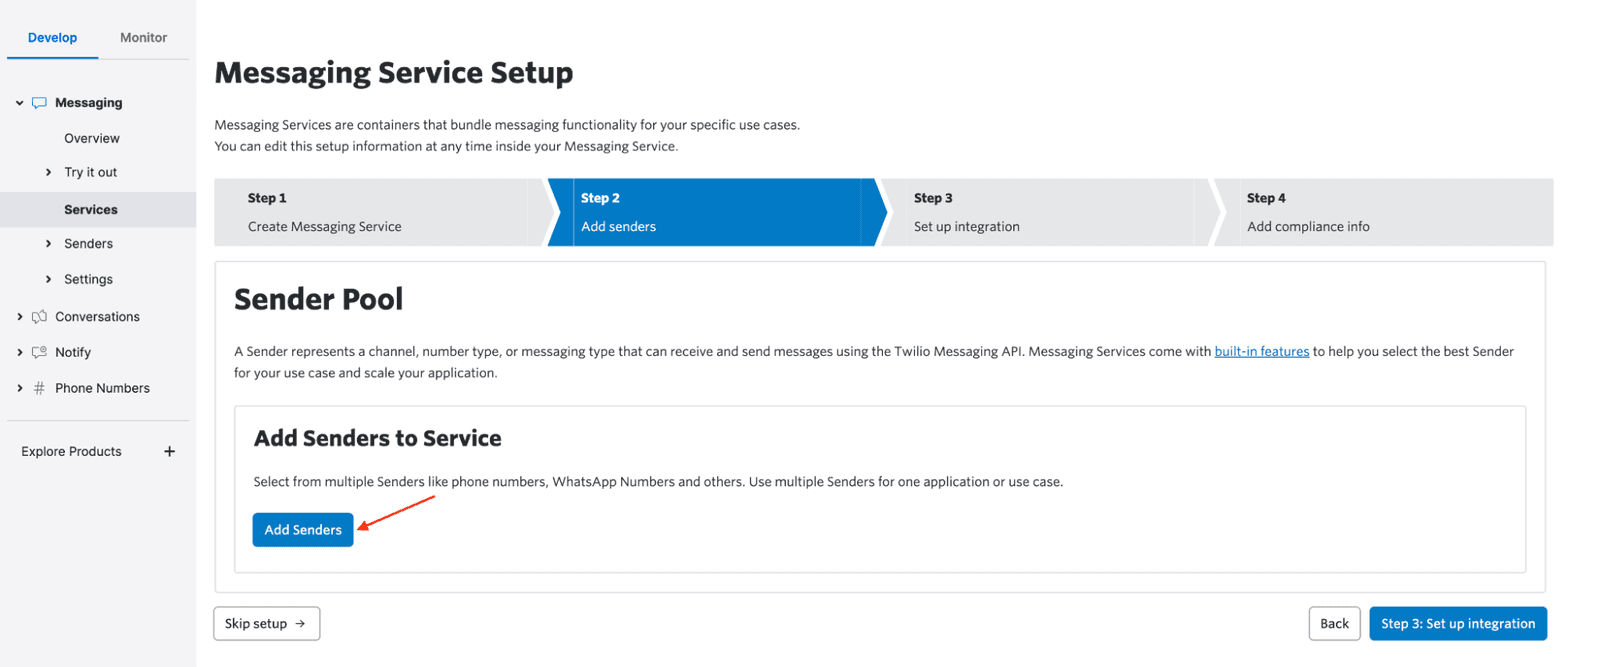Expand the Senders submenu chevron
Image resolution: width=1600 pixels, height=667 pixels.
click(48, 244)
